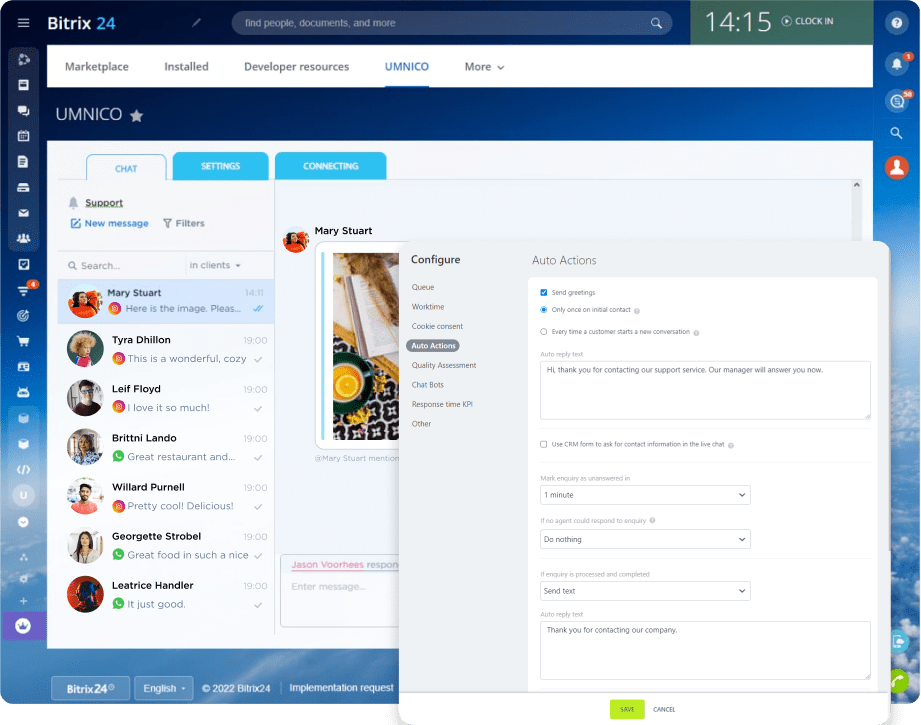Open the 1 minute dropdown
The height and width of the screenshot is (725, 921).
click(645, 495)
